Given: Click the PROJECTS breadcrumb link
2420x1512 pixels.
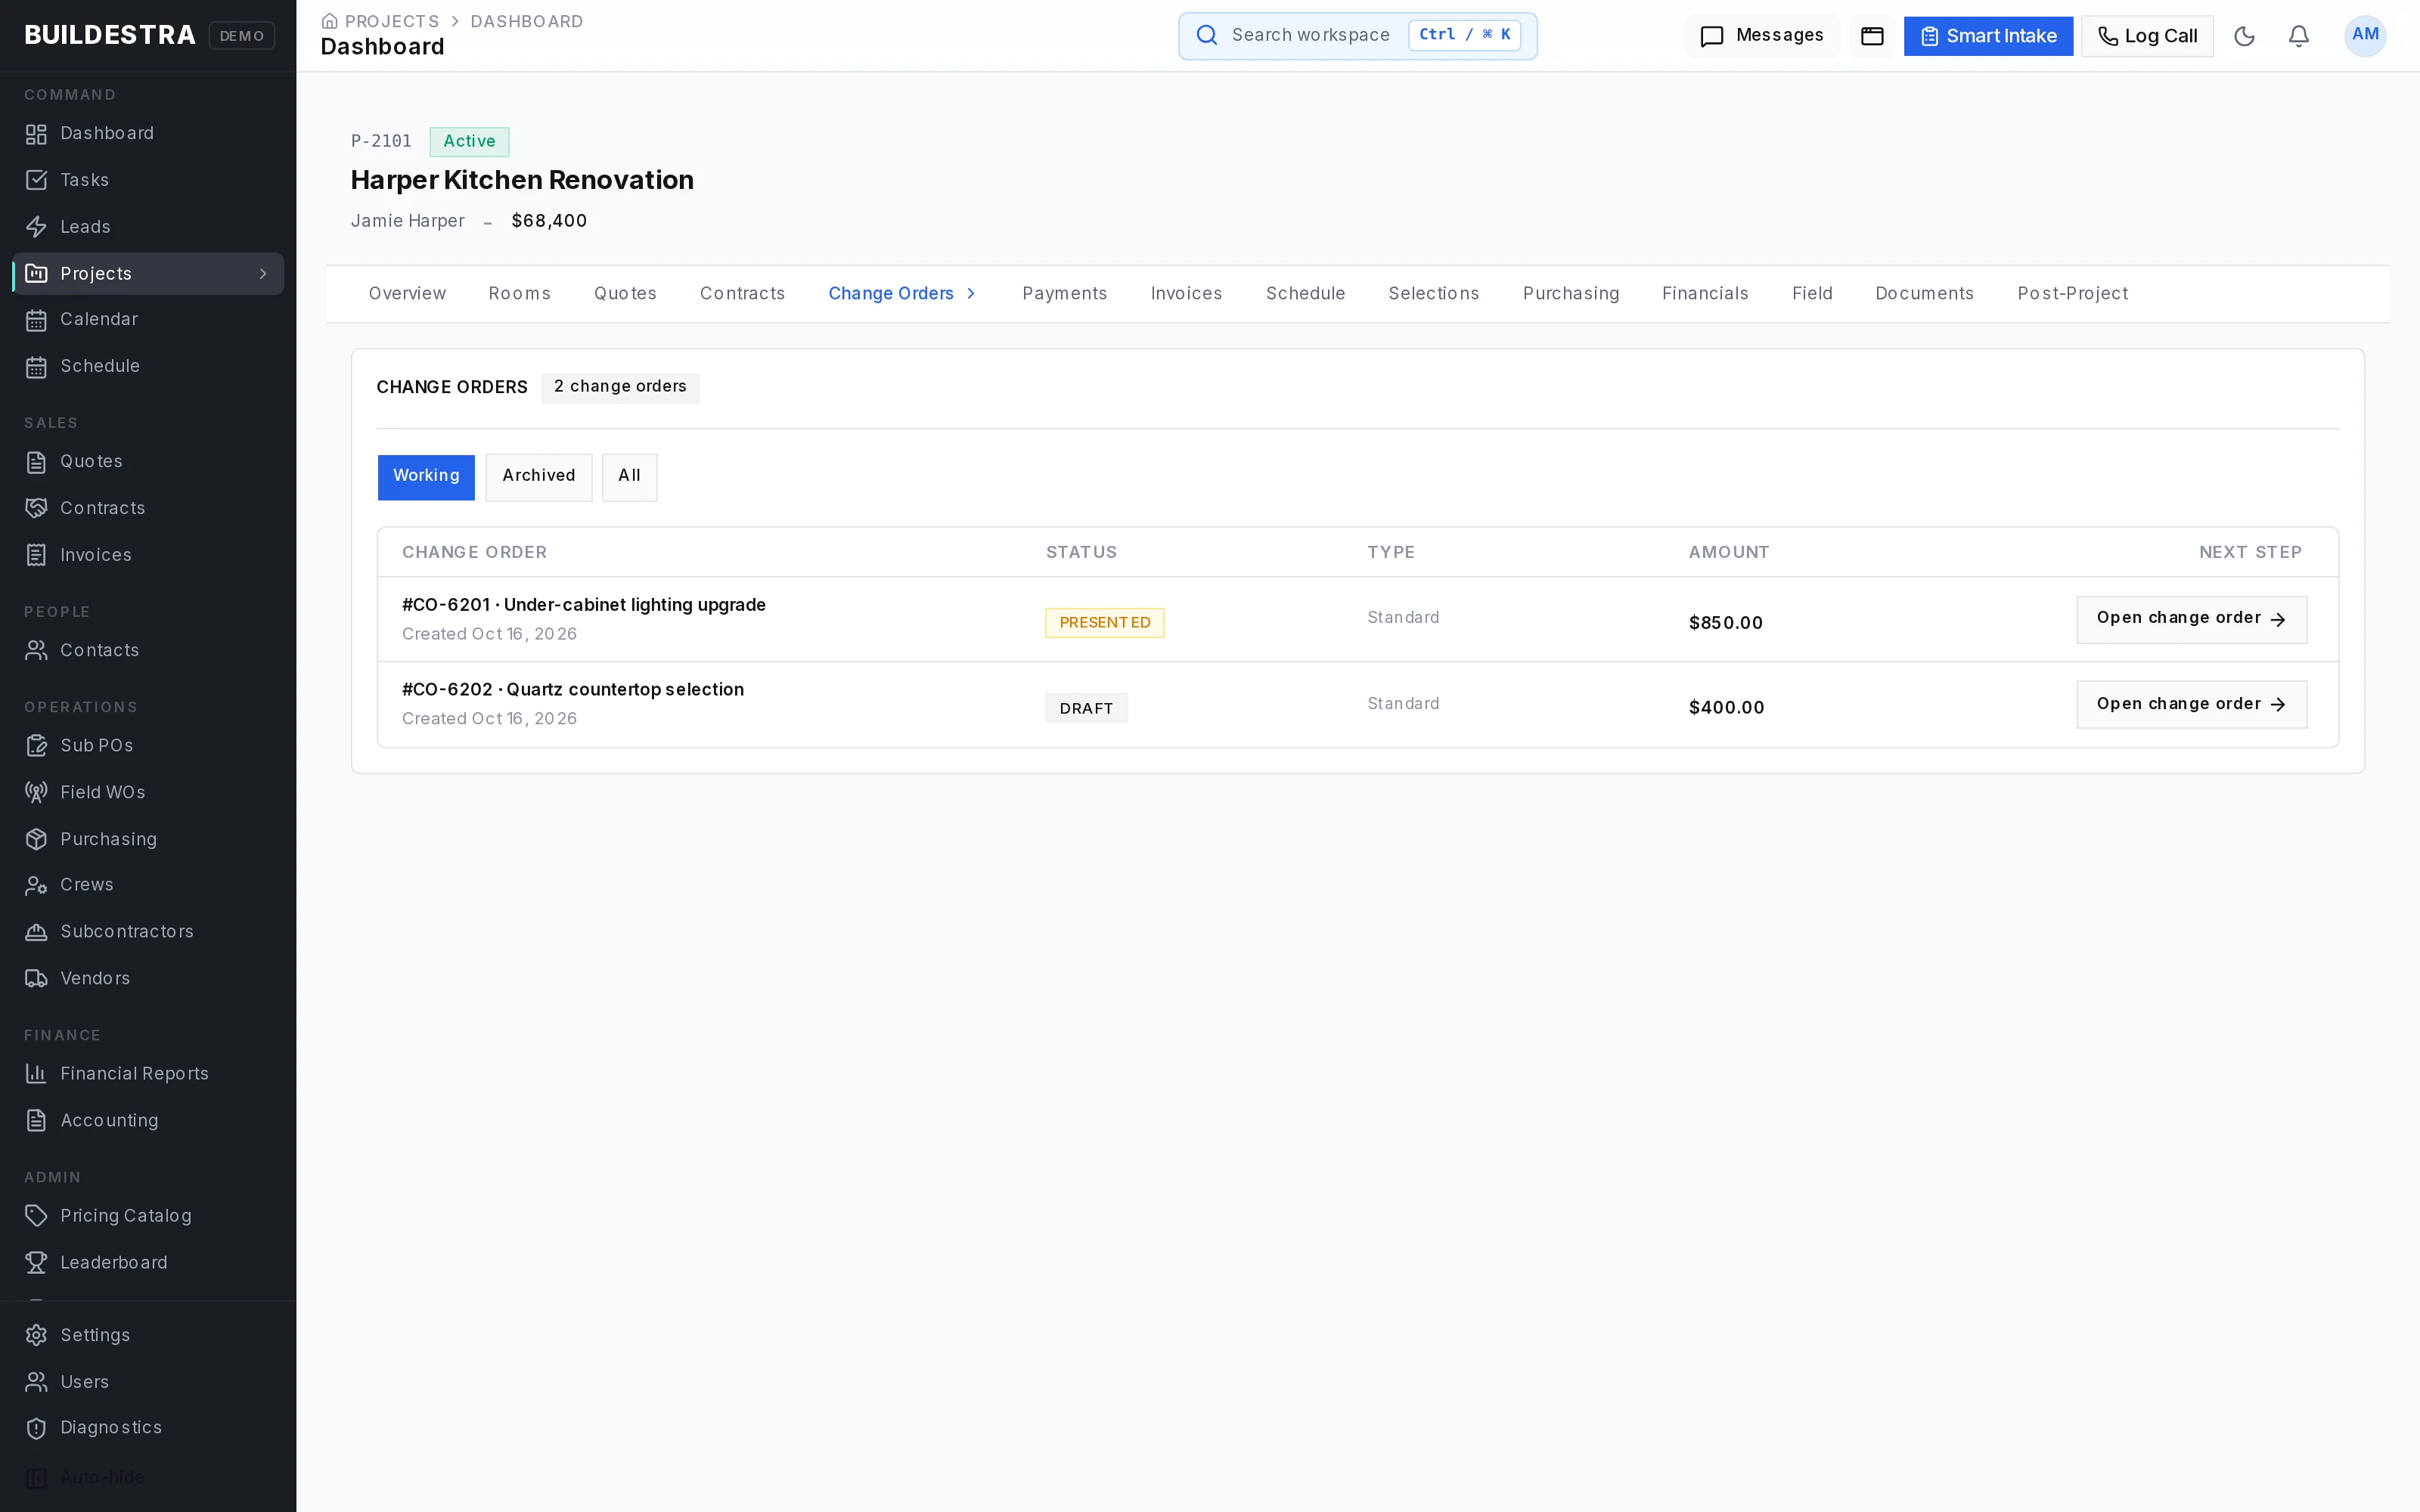Looking at the screenshot, I should [x=391, y=21].
